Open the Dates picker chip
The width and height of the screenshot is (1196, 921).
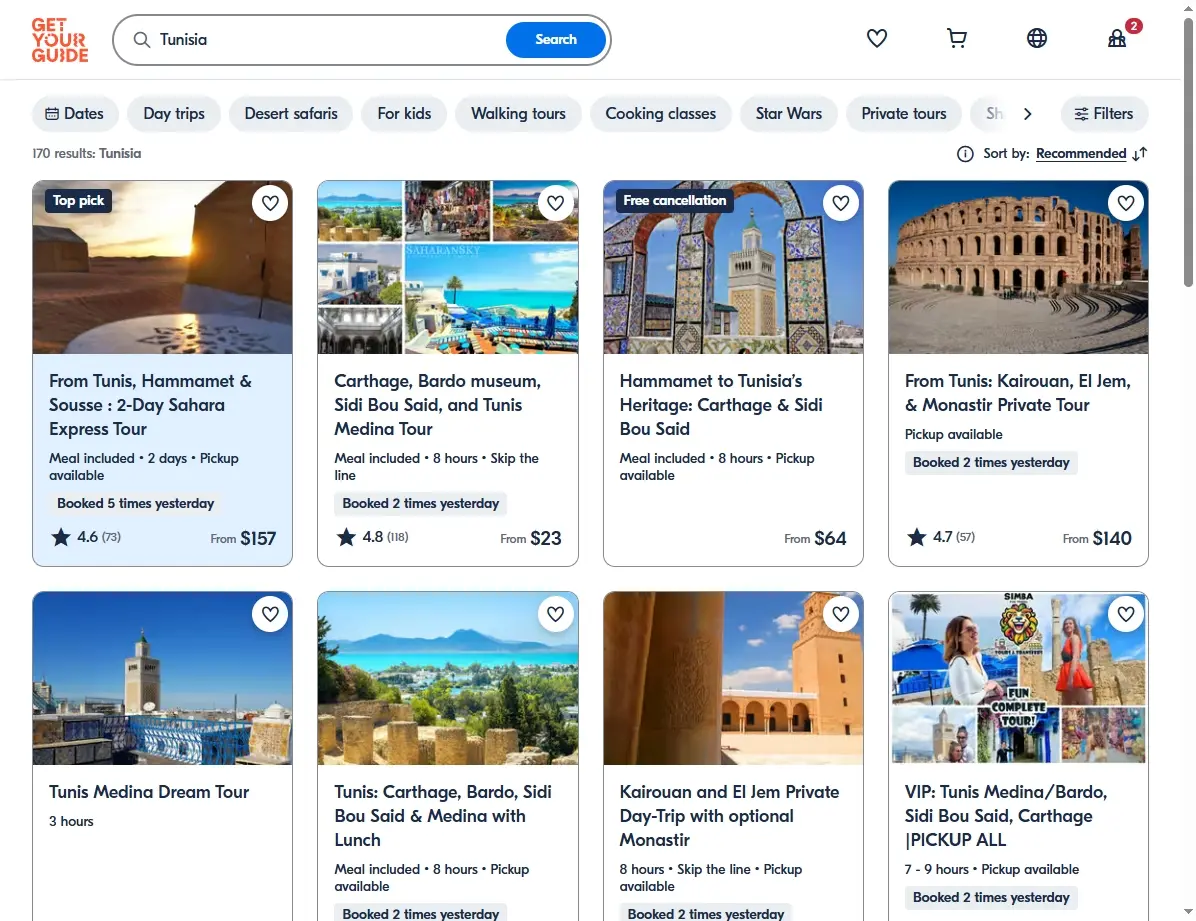(75, 114)
